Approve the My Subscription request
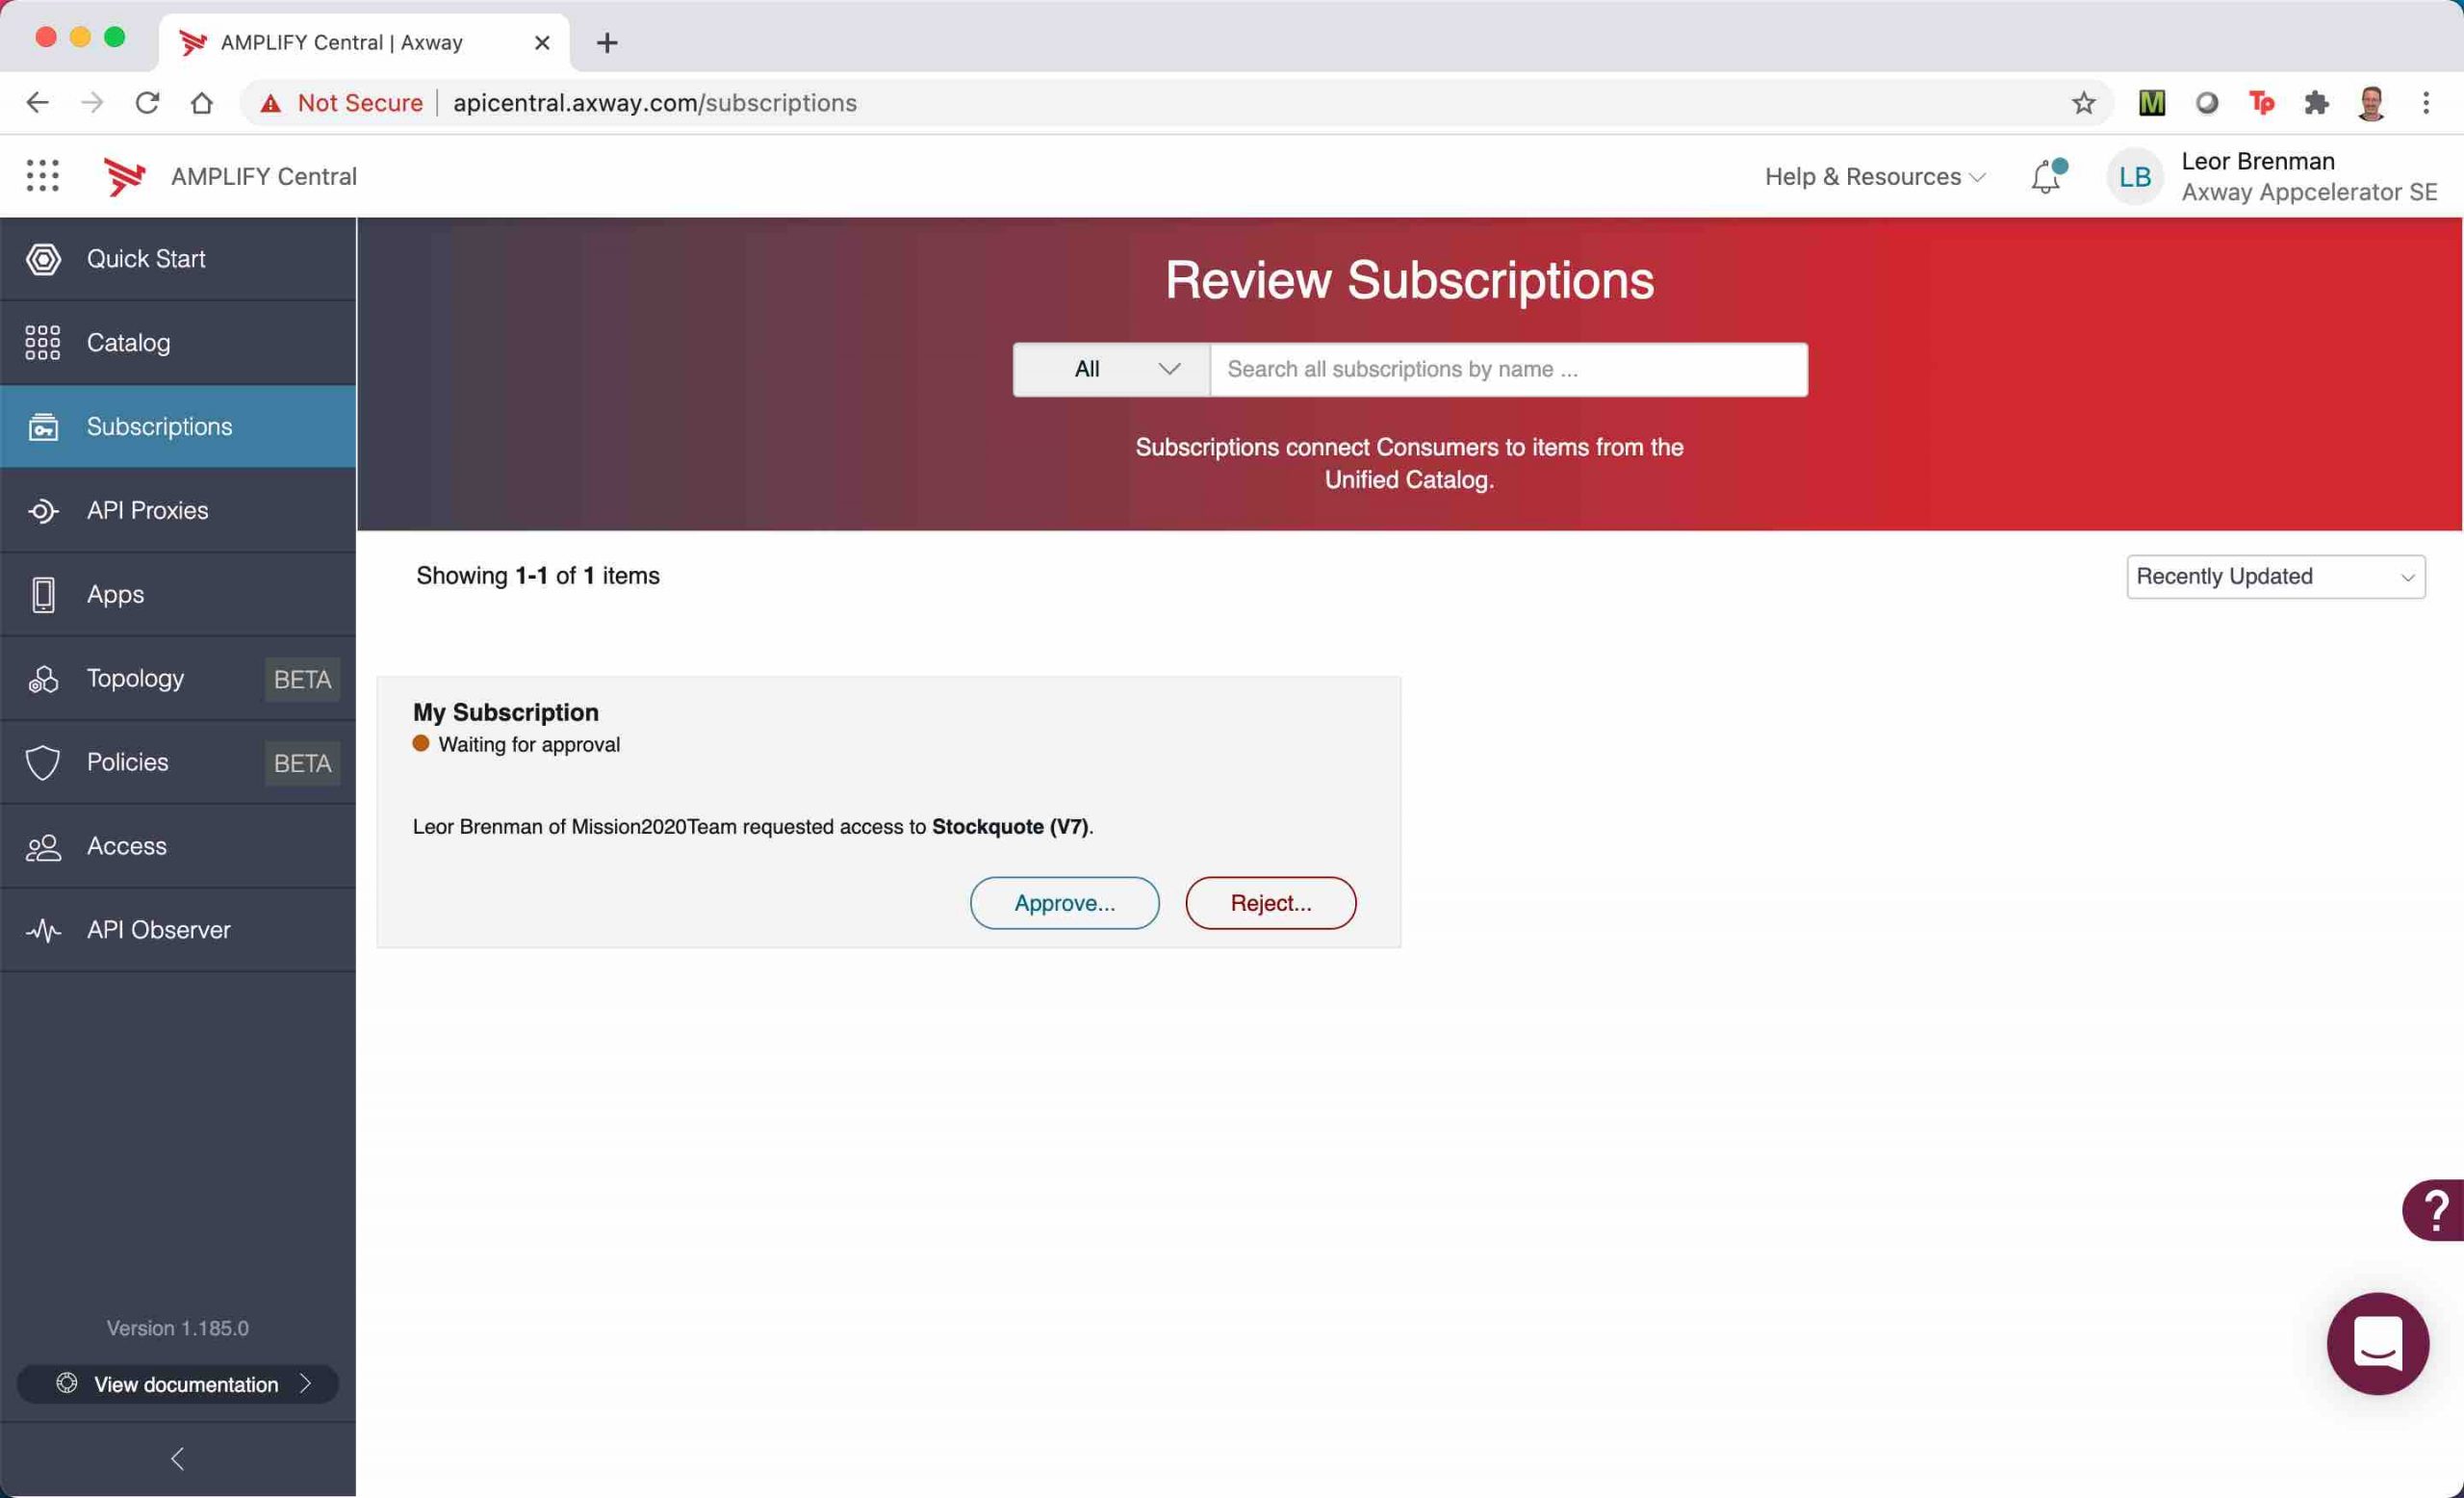The height and width of the screenshot is (1498, 2464). [1064, 903]
